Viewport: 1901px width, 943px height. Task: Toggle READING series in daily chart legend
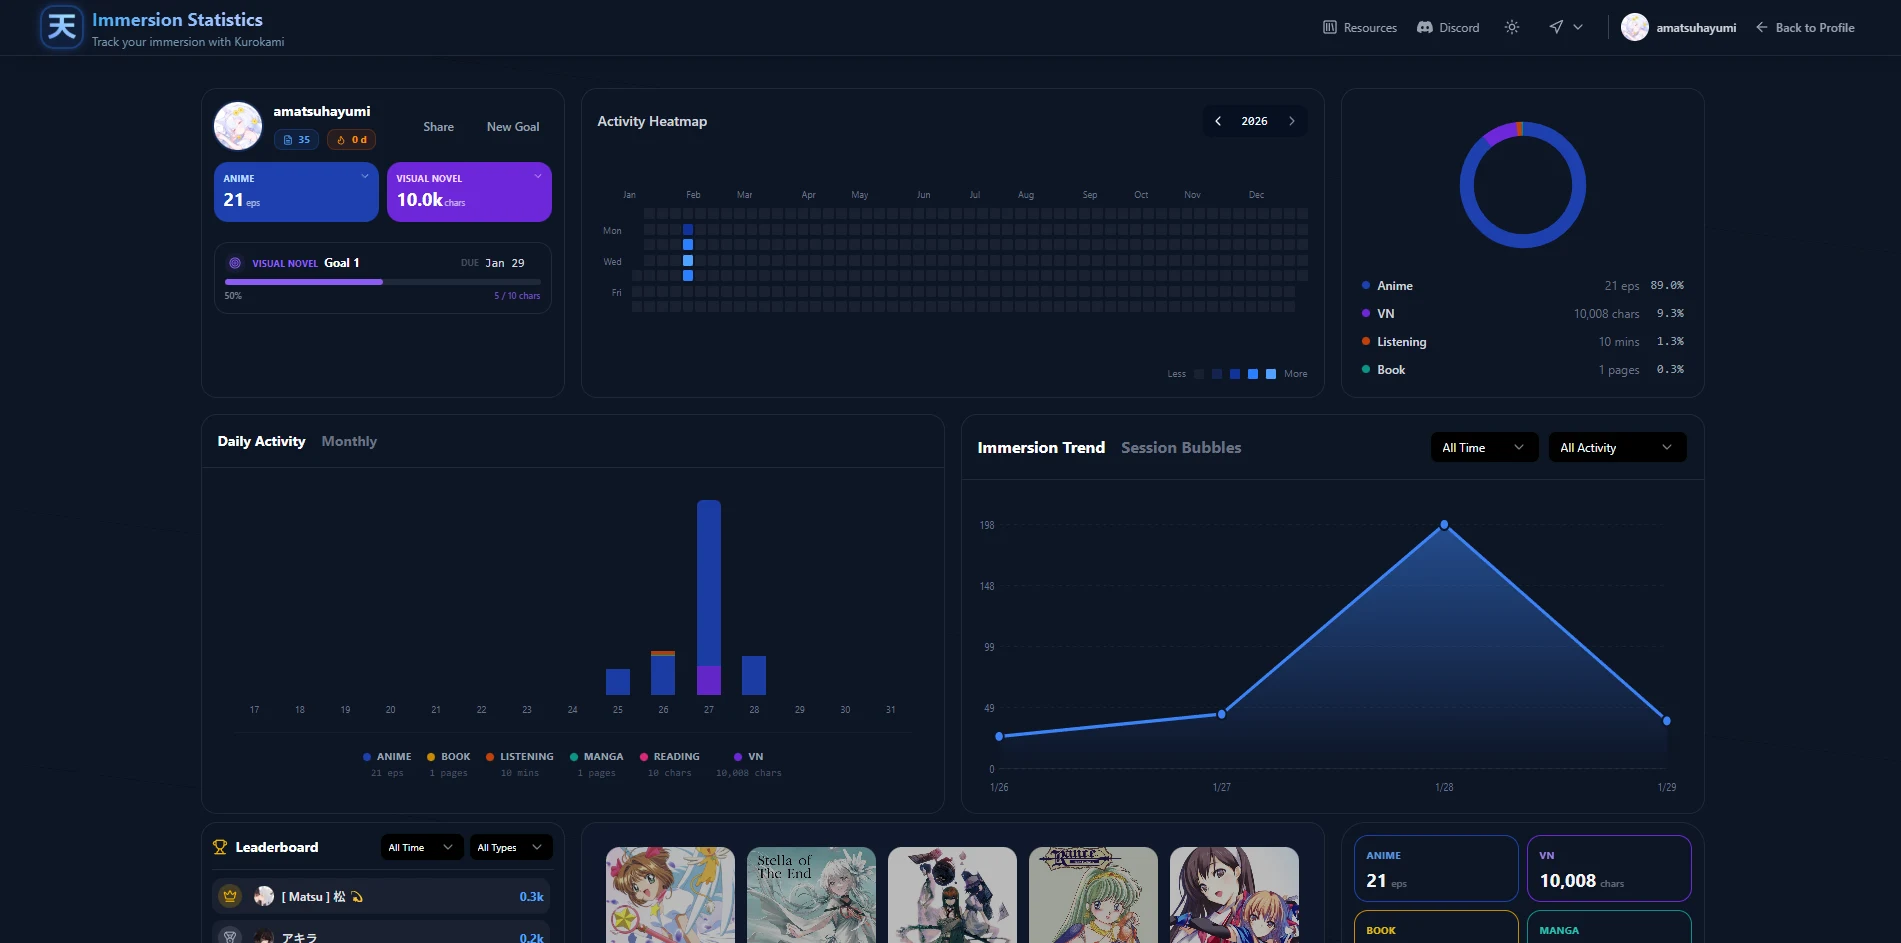coord(670,757)
